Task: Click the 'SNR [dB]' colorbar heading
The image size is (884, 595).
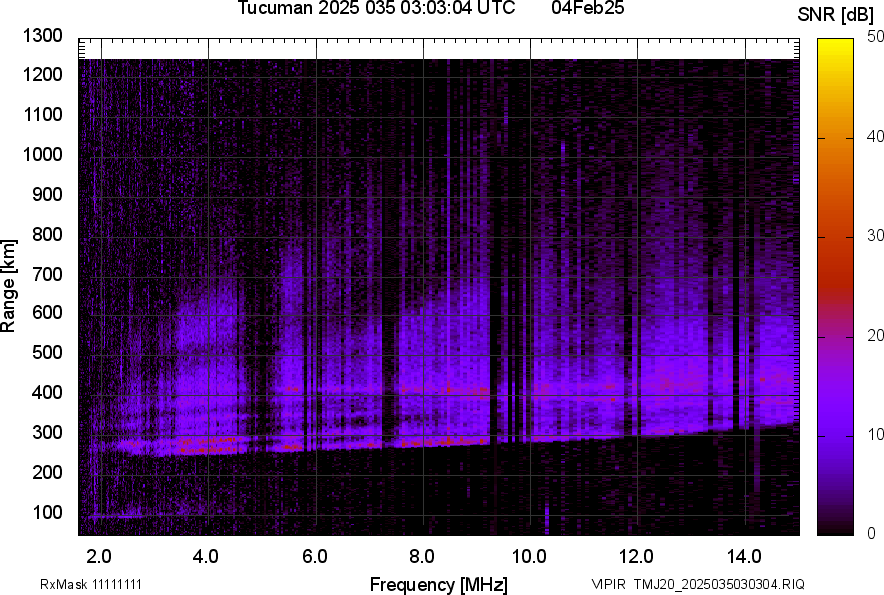Action: click(x=836, y=15)
